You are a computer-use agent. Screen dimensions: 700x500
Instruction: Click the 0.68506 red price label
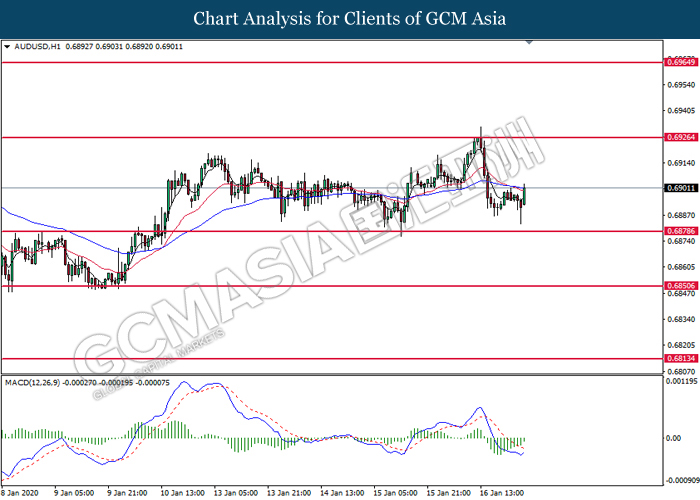click(x=678, y=286)
